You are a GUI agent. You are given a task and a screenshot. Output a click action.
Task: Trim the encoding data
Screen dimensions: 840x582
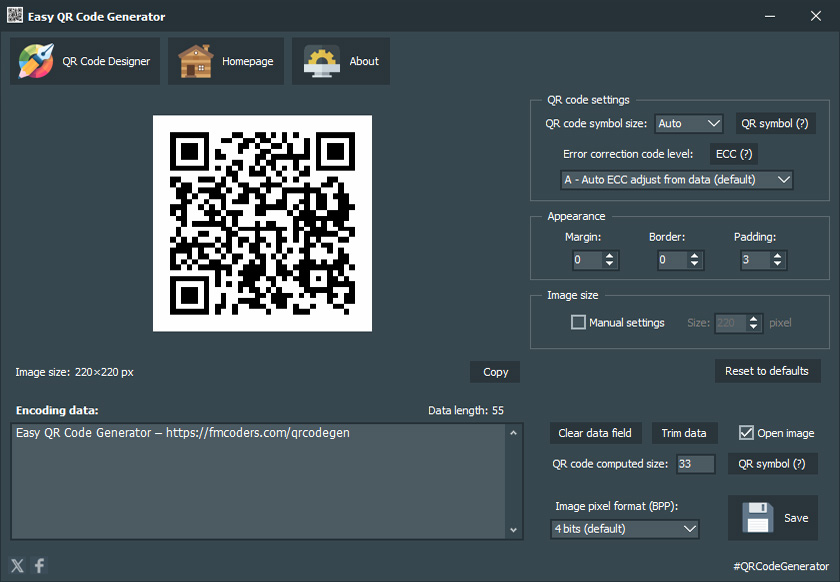tap(684, 433)
